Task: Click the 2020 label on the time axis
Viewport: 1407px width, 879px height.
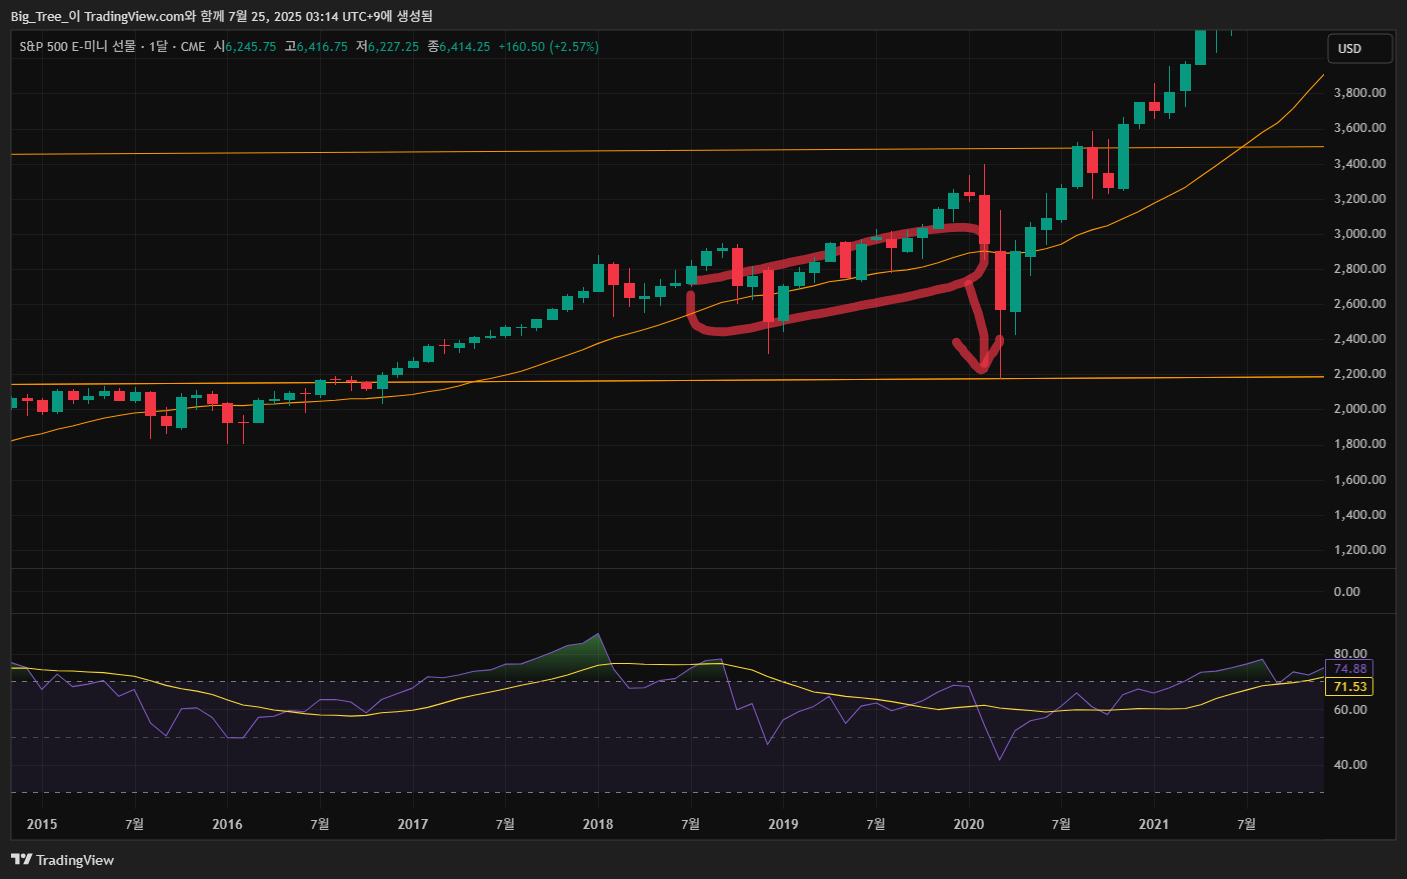Action: coord(968,824)
